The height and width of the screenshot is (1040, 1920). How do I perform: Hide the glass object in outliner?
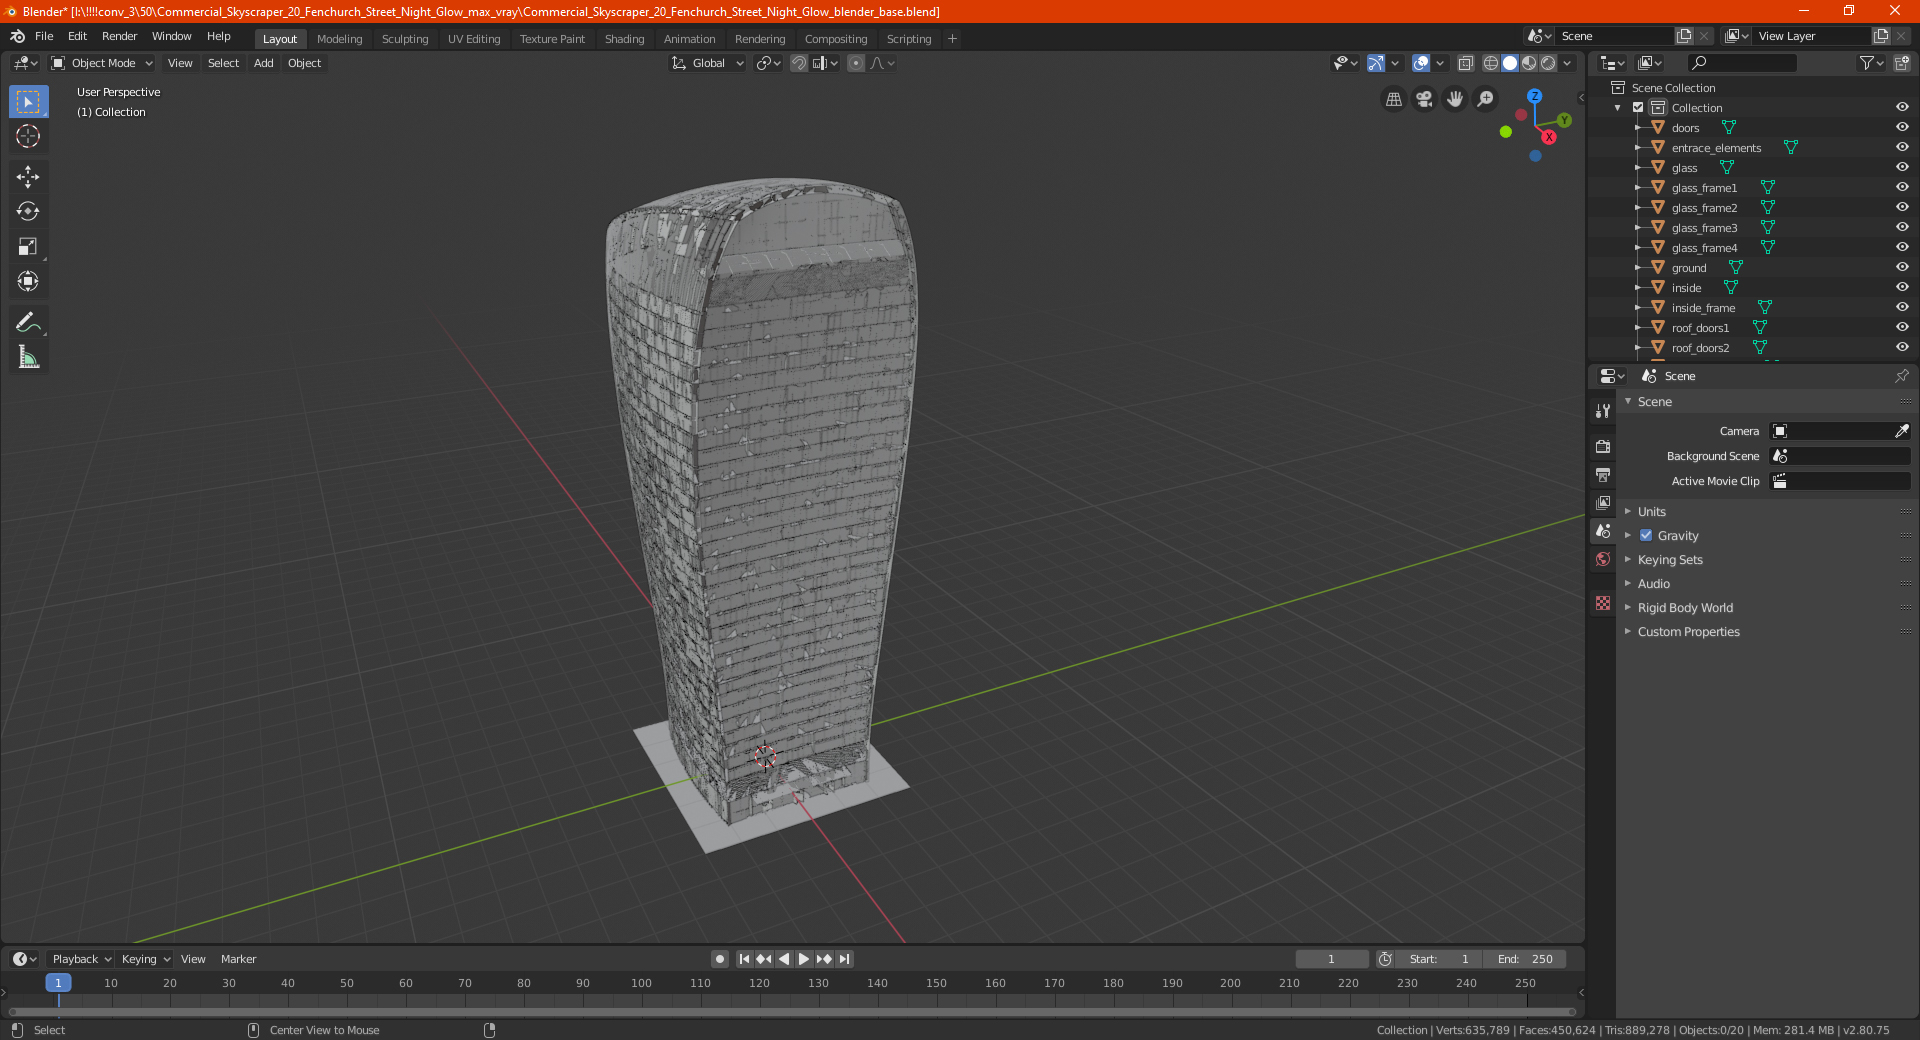(x=1902, y=167)
